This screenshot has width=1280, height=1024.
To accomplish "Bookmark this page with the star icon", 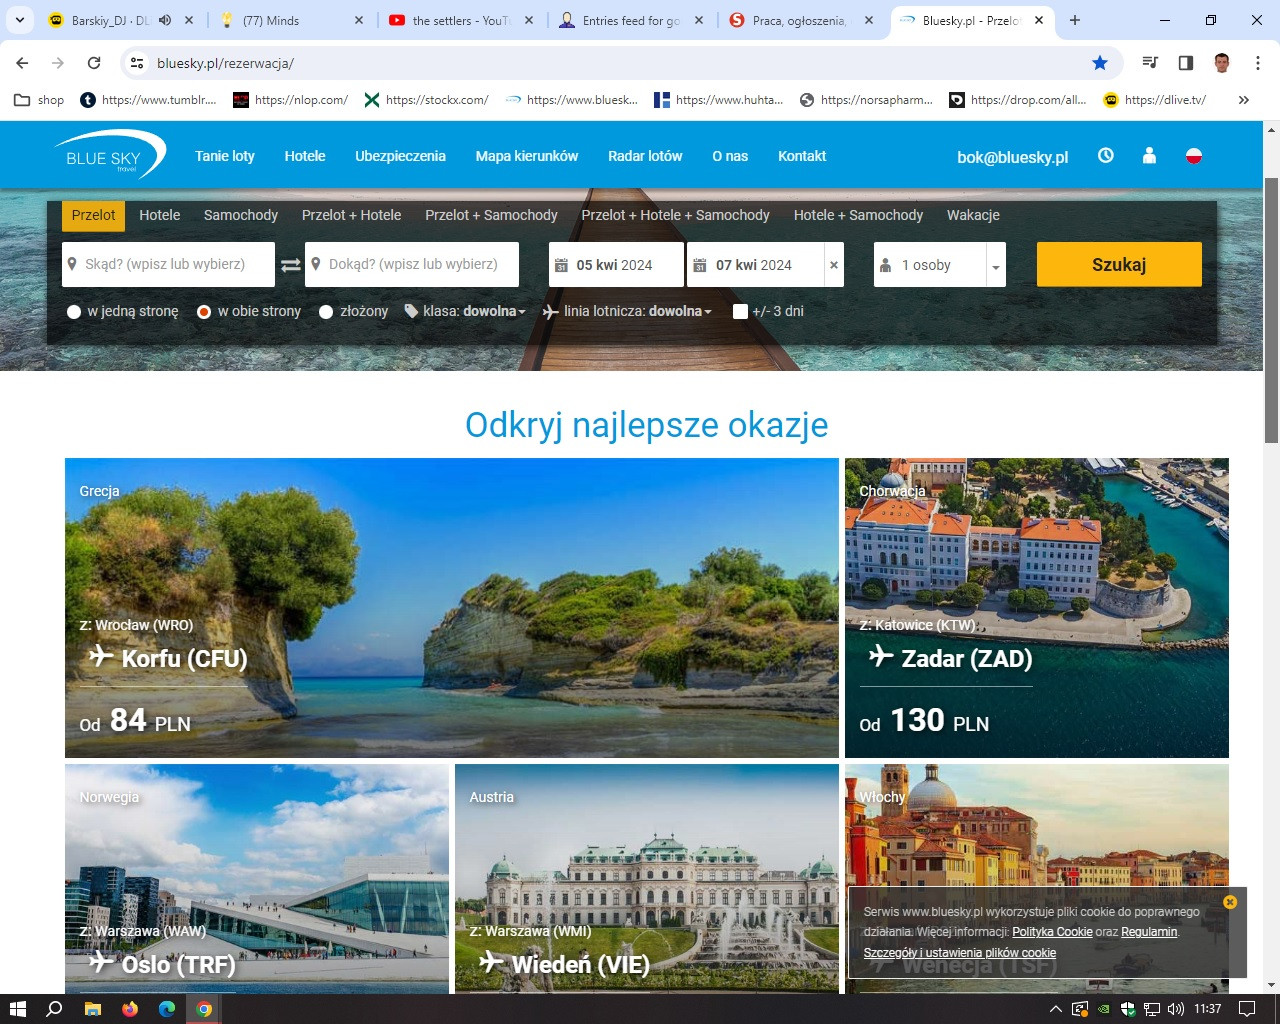I will pos(1100,63).
